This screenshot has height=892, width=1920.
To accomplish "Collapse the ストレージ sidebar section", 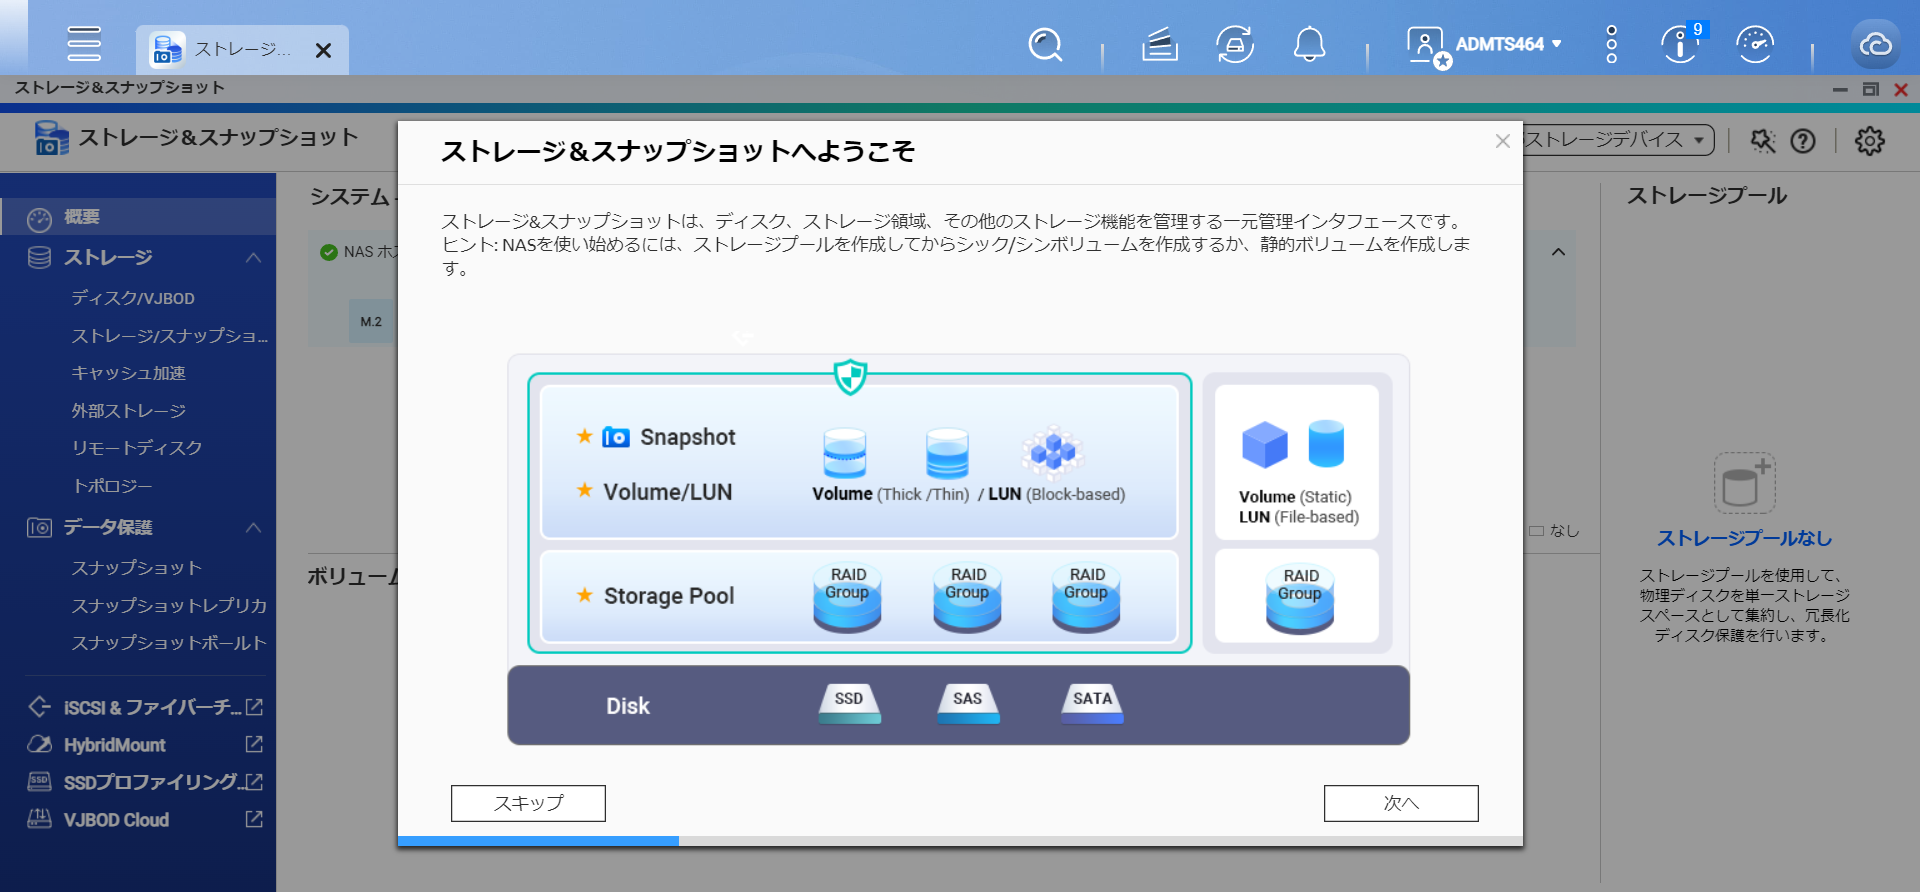I will tap(253, 258).
